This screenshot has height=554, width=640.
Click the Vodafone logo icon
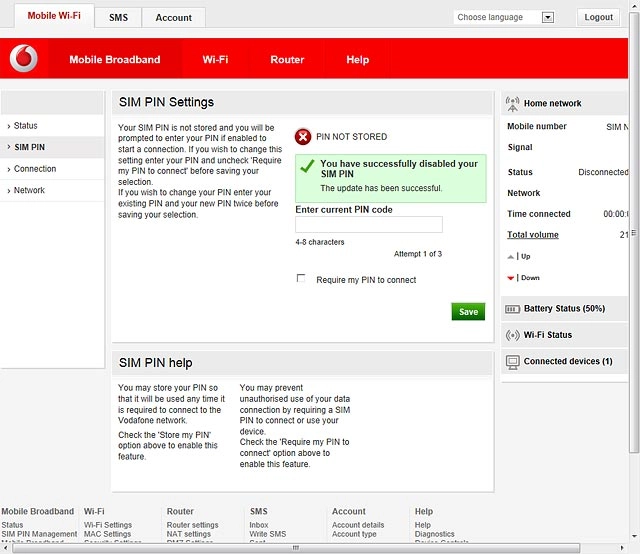pos(24,58)
